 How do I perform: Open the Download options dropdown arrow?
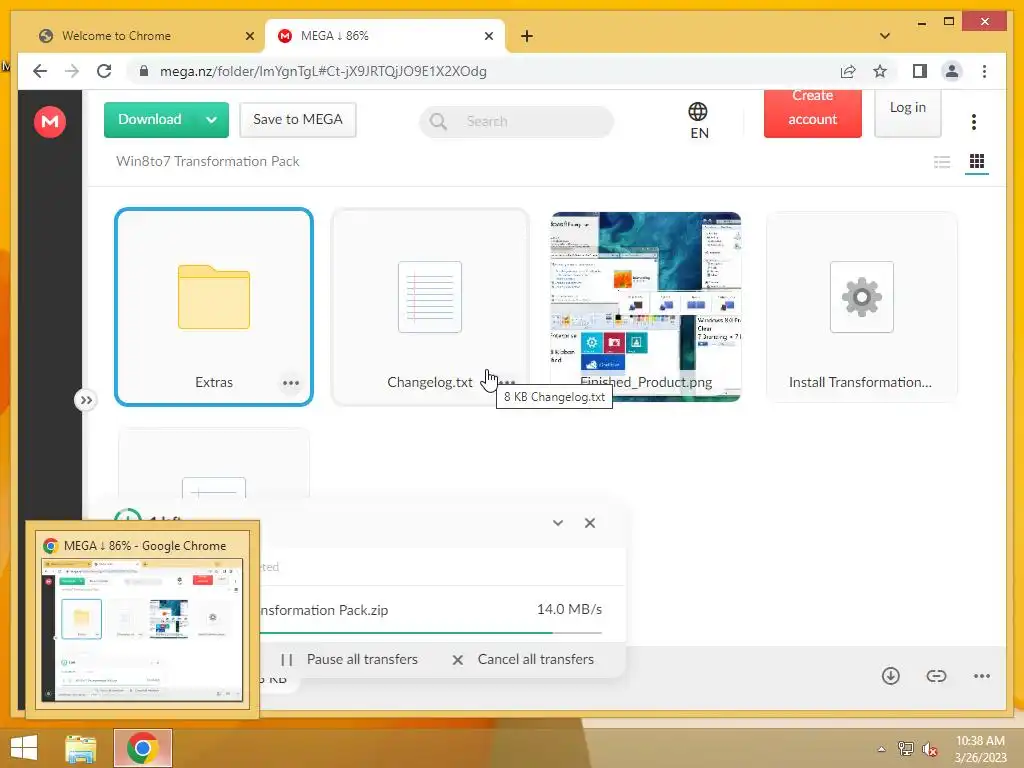[212, 120]
